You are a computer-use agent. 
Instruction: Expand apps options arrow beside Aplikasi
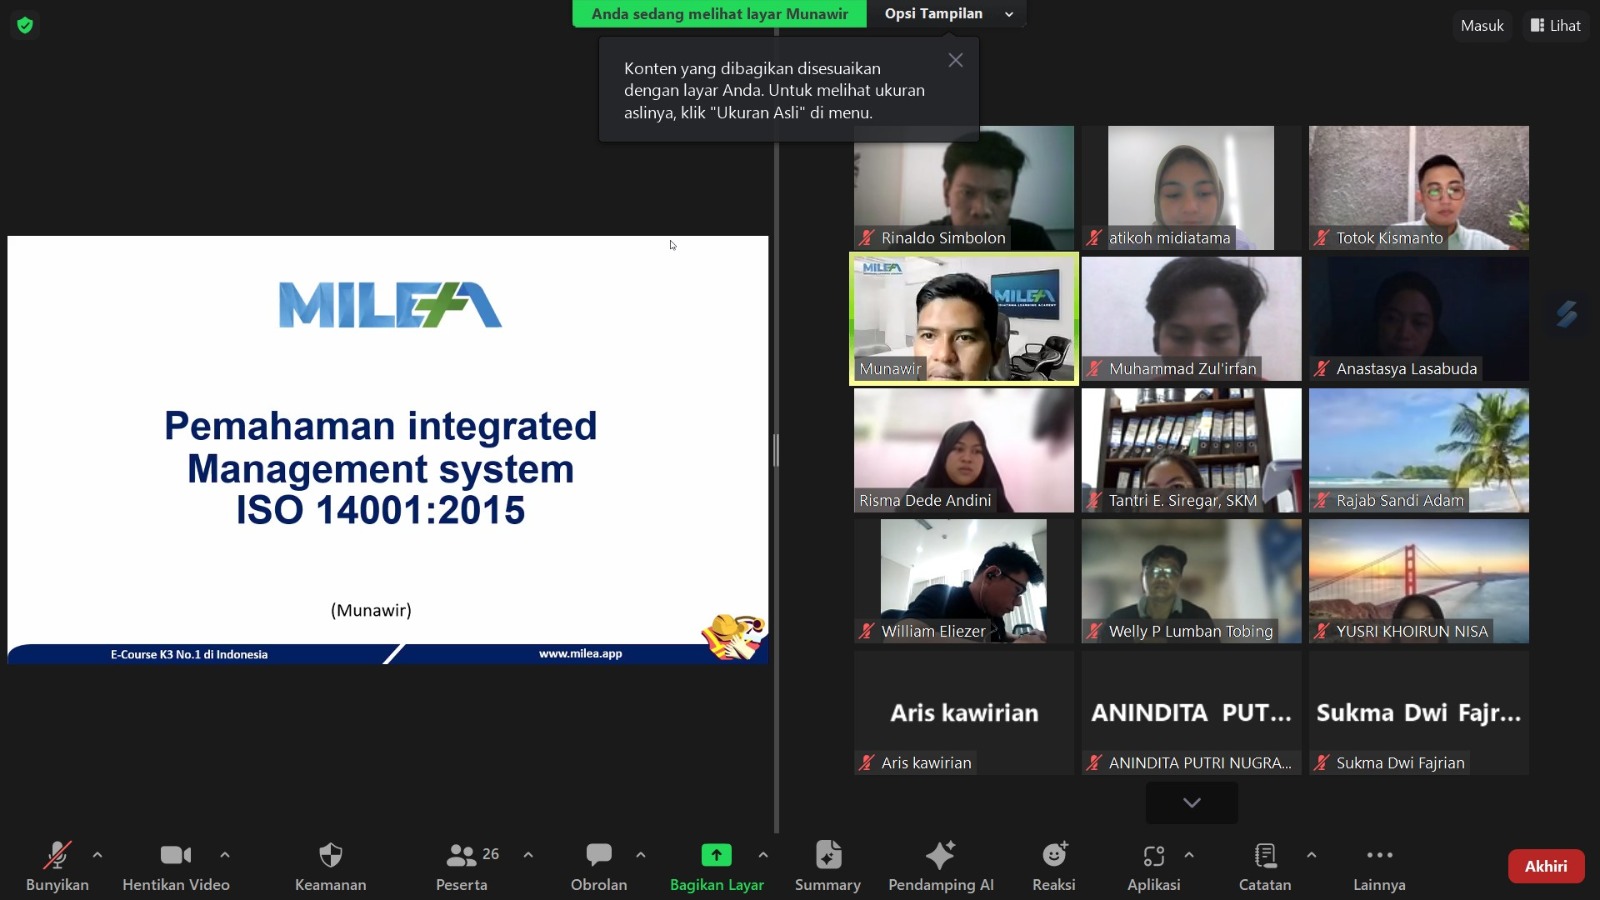pos(1189,855)
